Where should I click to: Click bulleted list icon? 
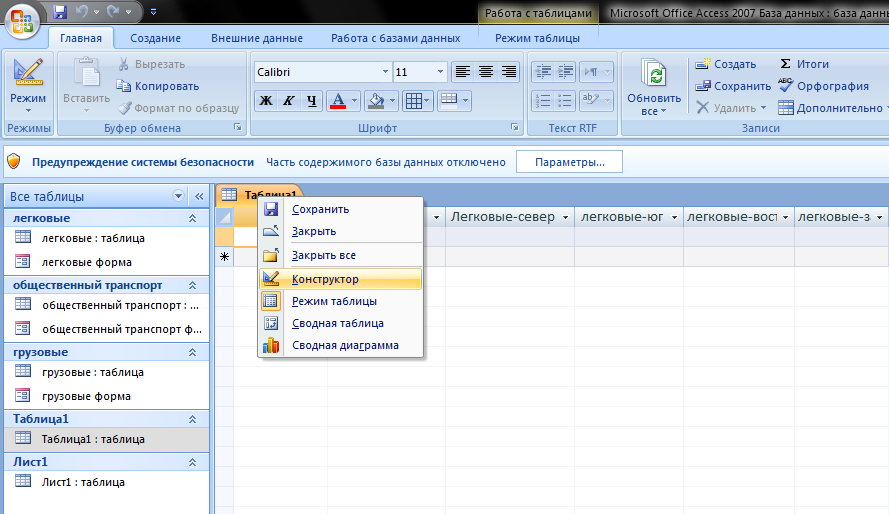point(565,101)
